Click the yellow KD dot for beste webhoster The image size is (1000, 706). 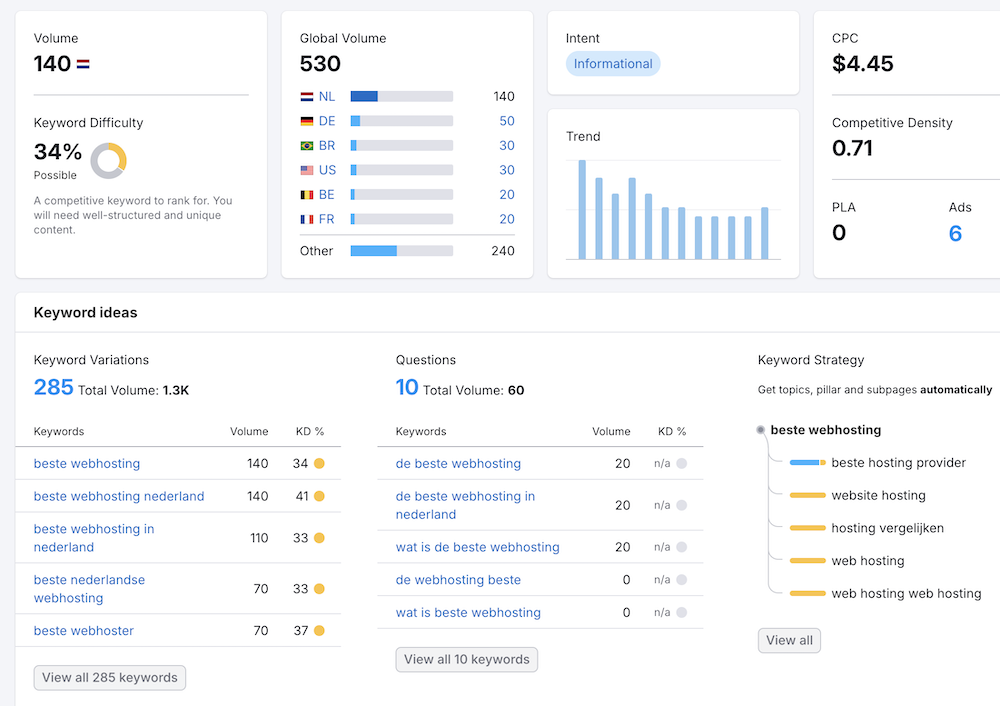tap(319, 631)
